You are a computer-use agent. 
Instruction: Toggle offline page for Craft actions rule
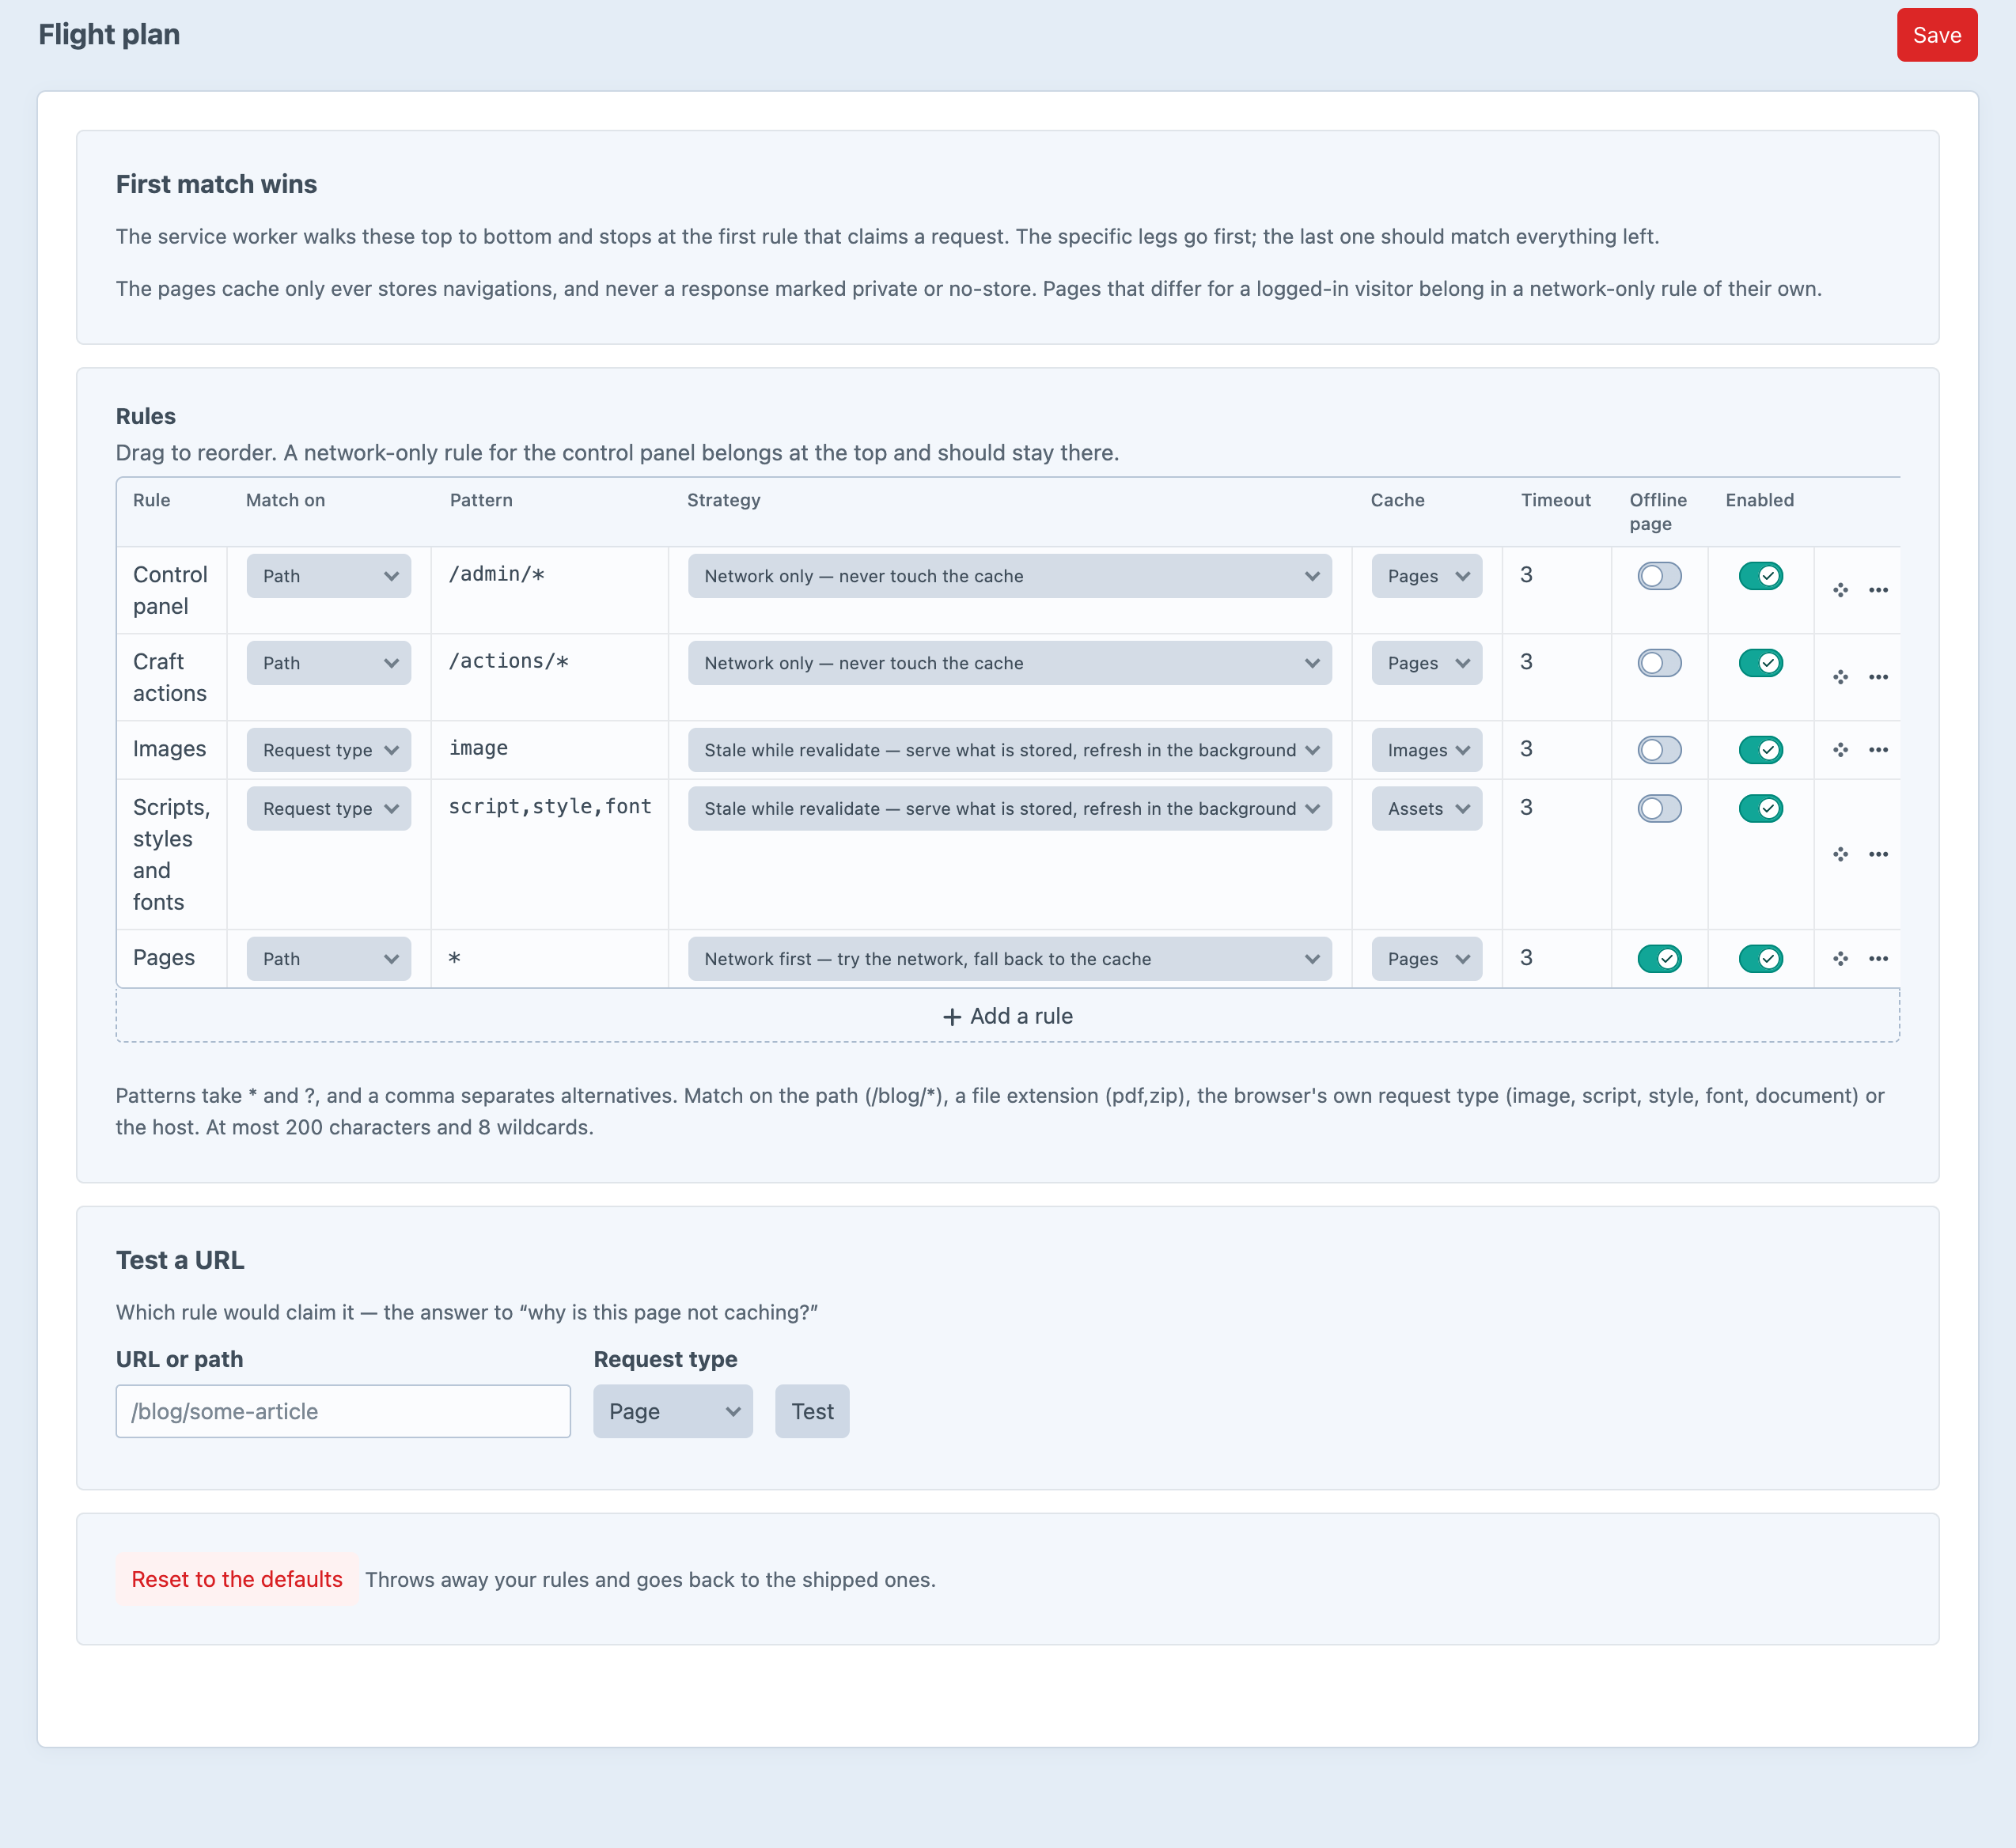point(1659,663)
